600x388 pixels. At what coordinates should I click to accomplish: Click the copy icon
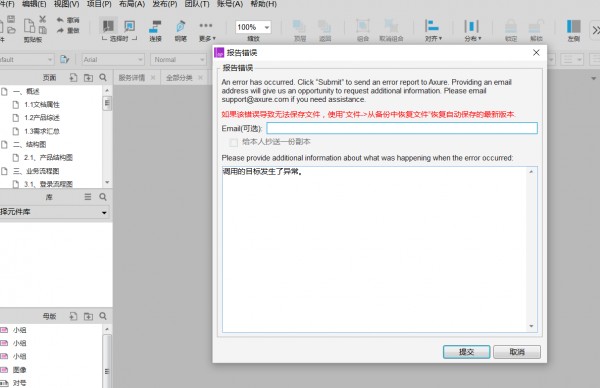point(42,30)
